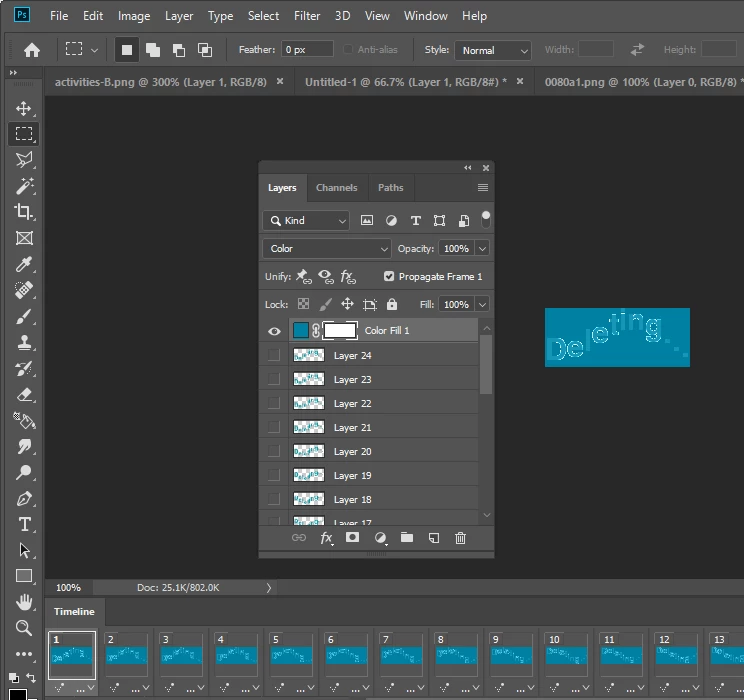Select the Smudge tool

(24, 447)
